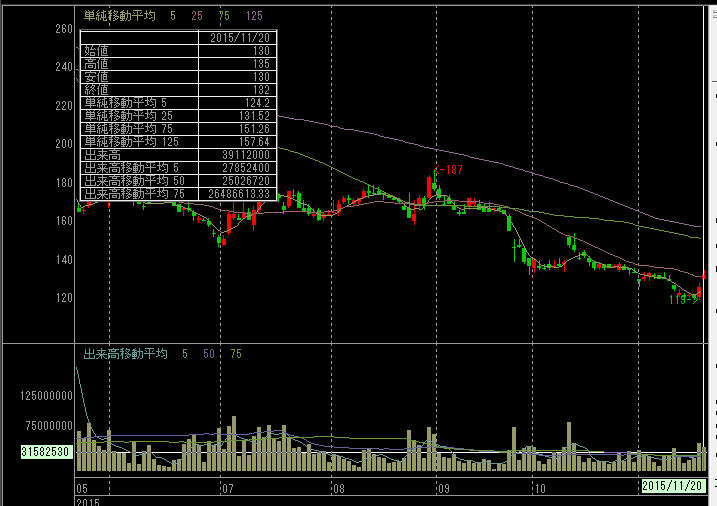Click the 75000000 volume axis label
The height and width of the screenshot is (506, 717).
(x=49, y=426)
